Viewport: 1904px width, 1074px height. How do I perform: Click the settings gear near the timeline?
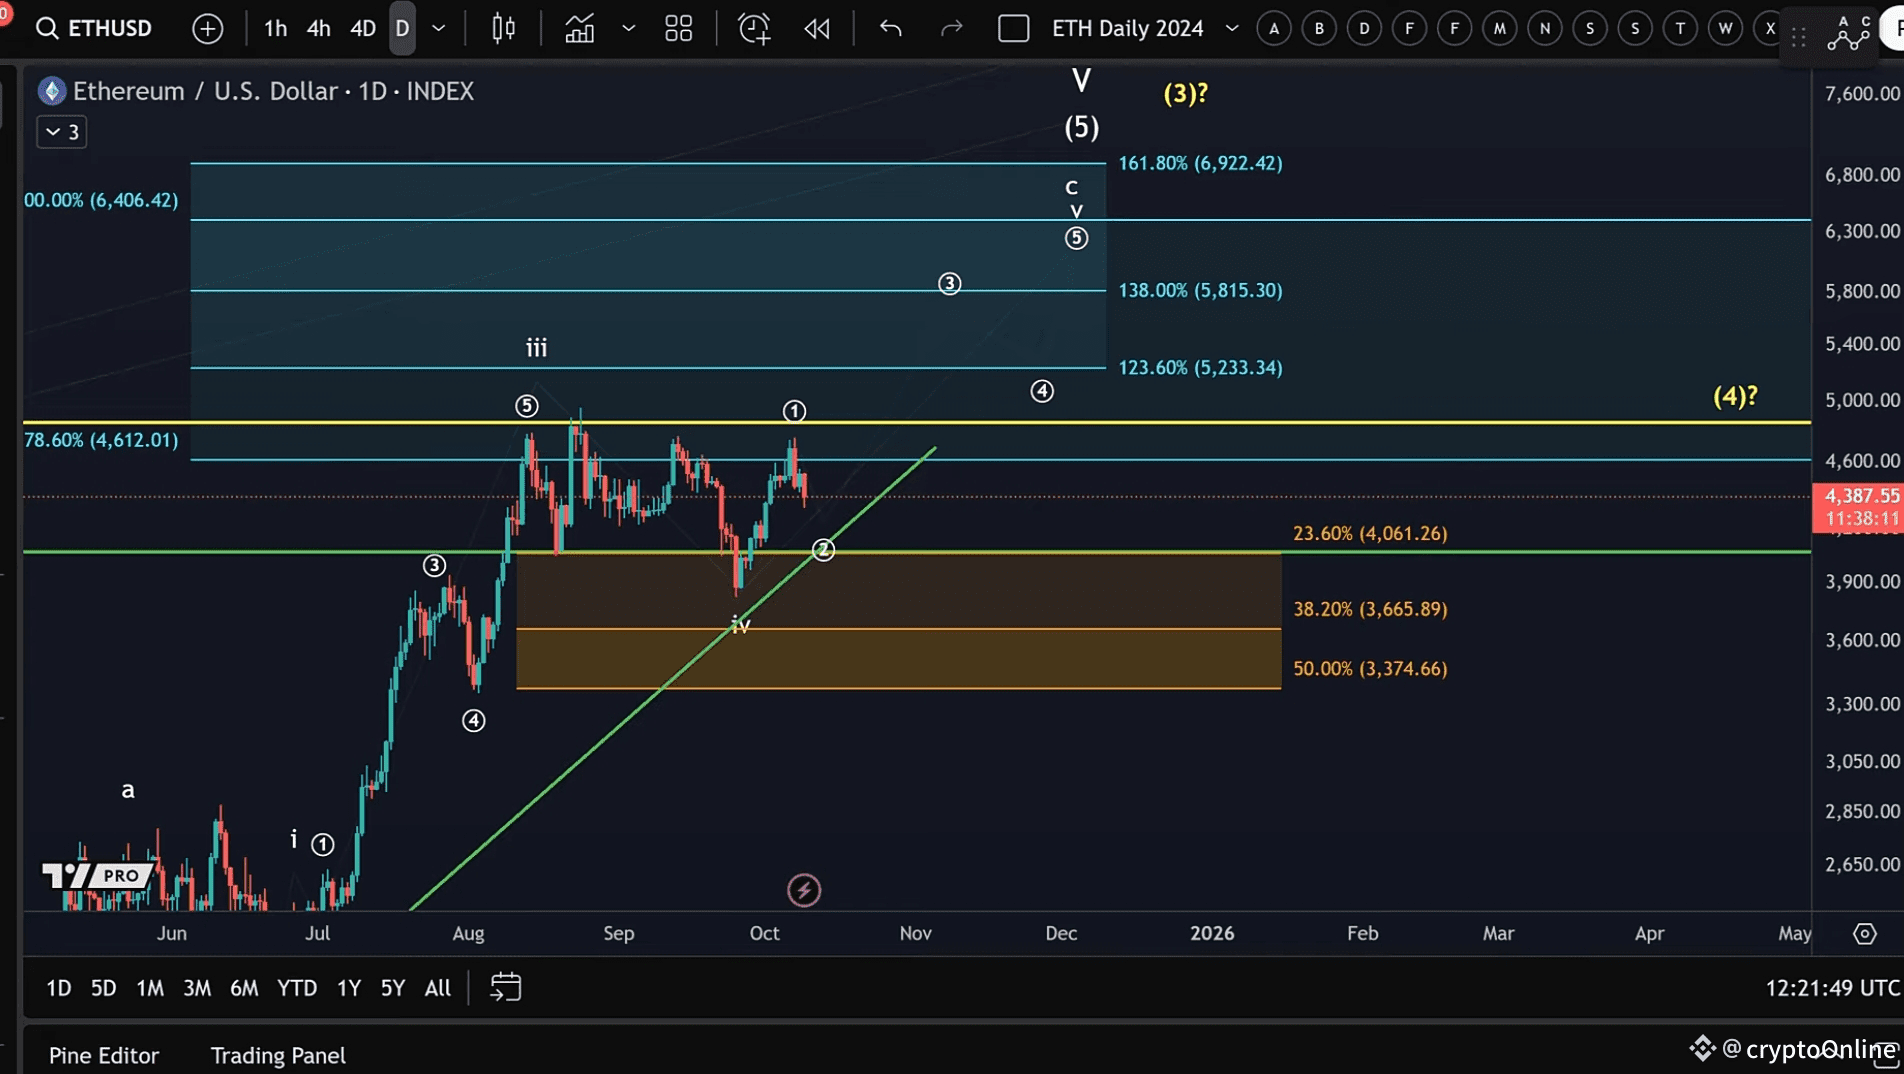click(x=1863, y=932)
